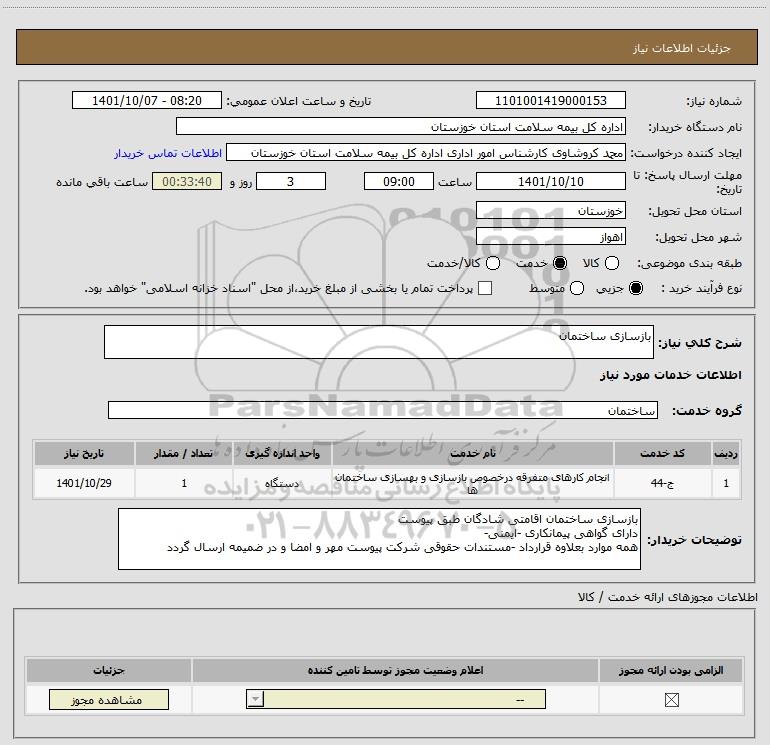This screenshot has height=745, width=770.
Task: Click the service name cell انجام کارهای متفرقه
Action: [x=472, y=483]
